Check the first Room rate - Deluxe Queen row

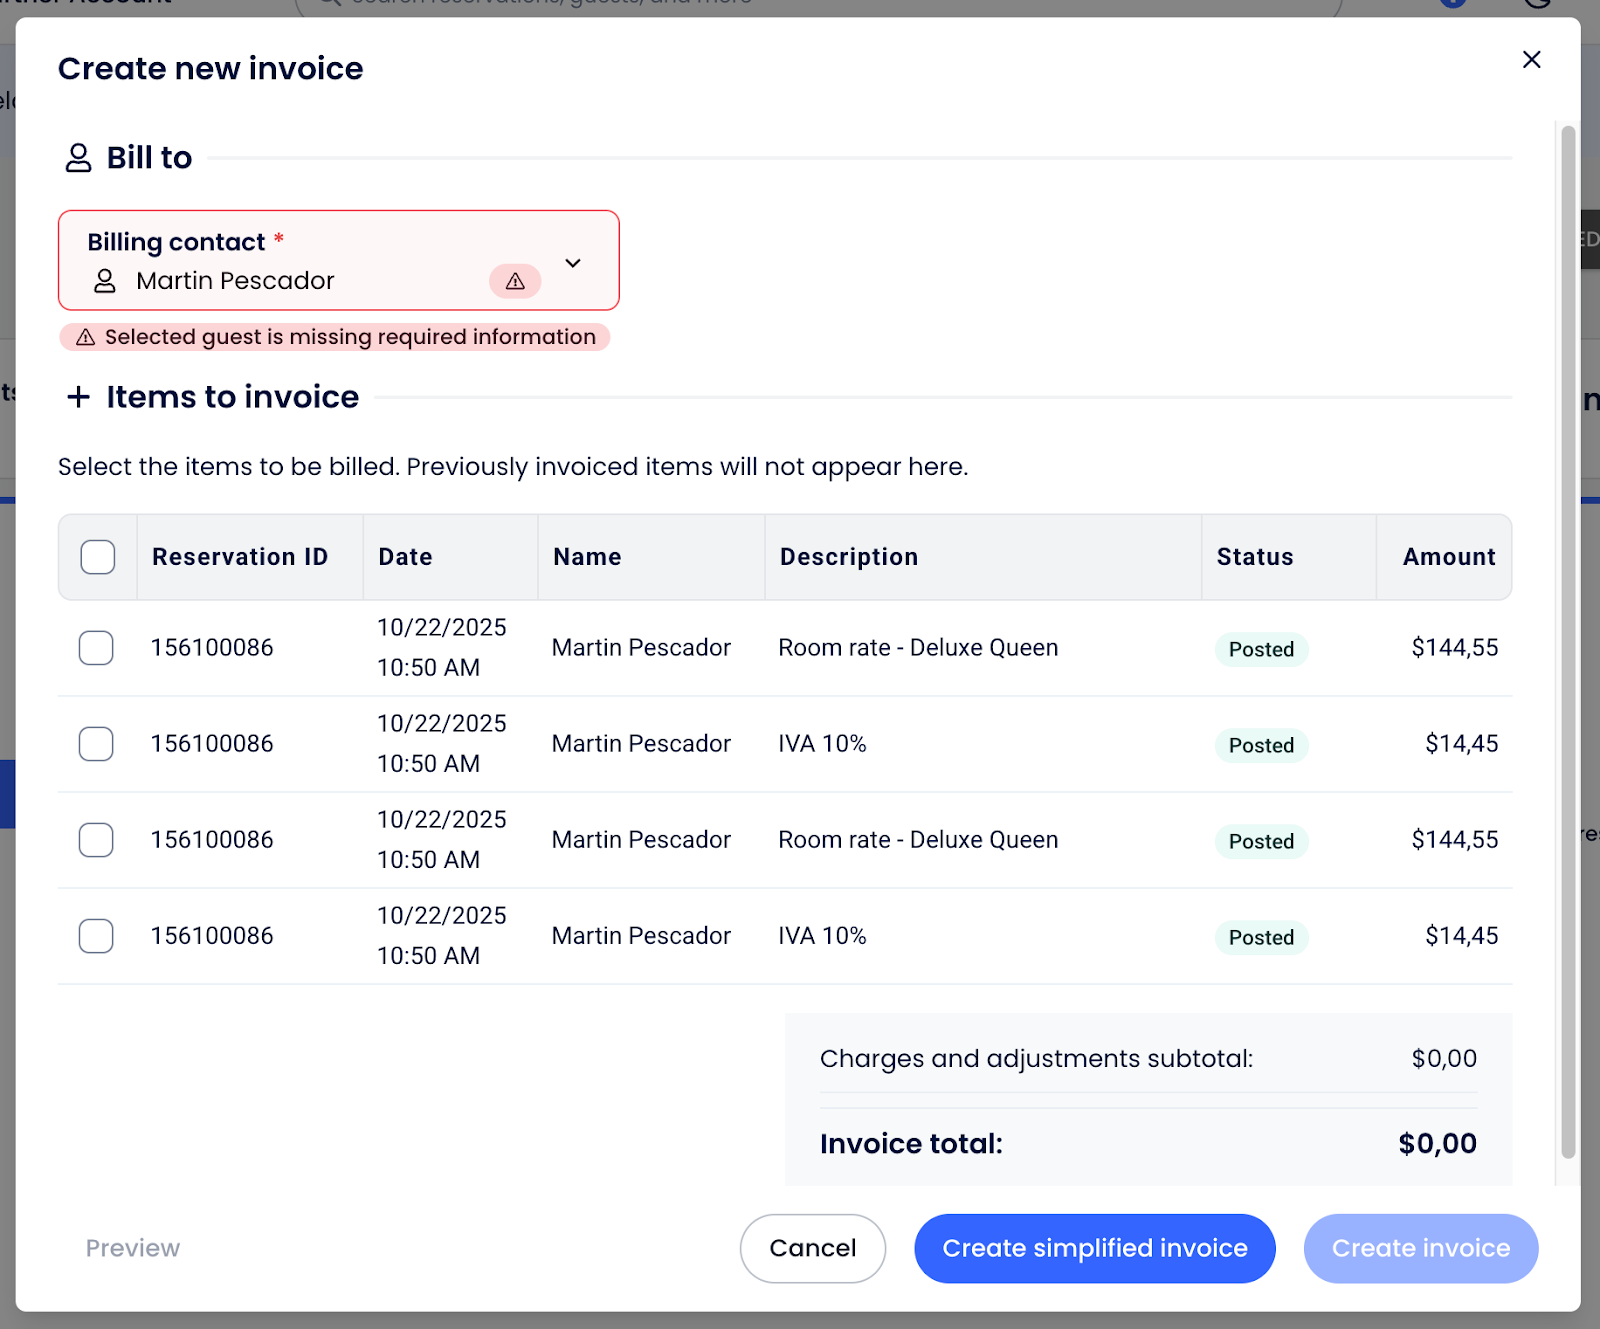point(96,648)
